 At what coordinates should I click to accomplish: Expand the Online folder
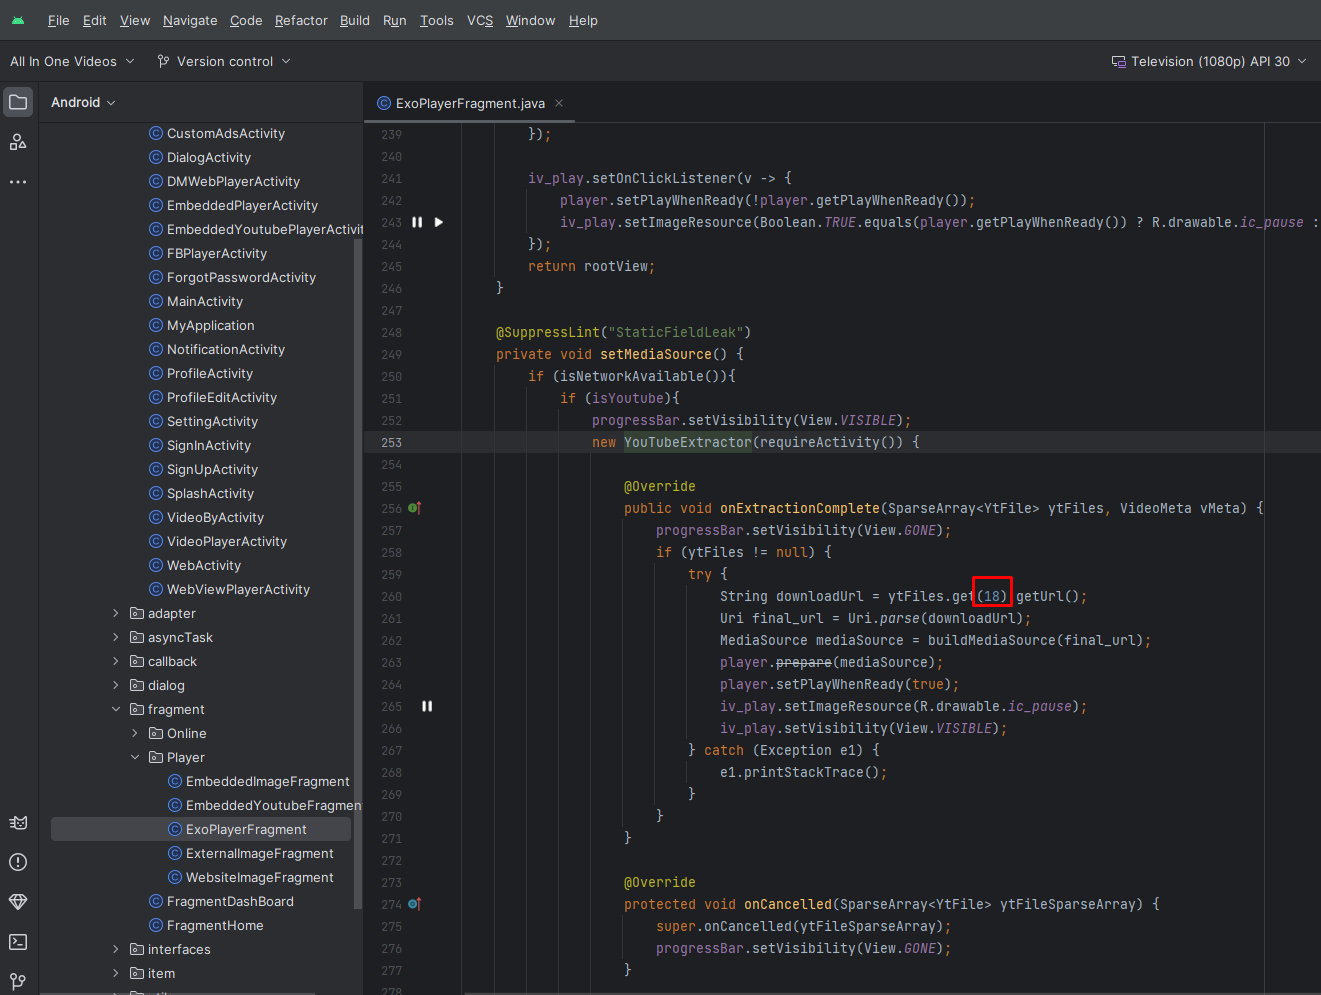coord(135,733)
